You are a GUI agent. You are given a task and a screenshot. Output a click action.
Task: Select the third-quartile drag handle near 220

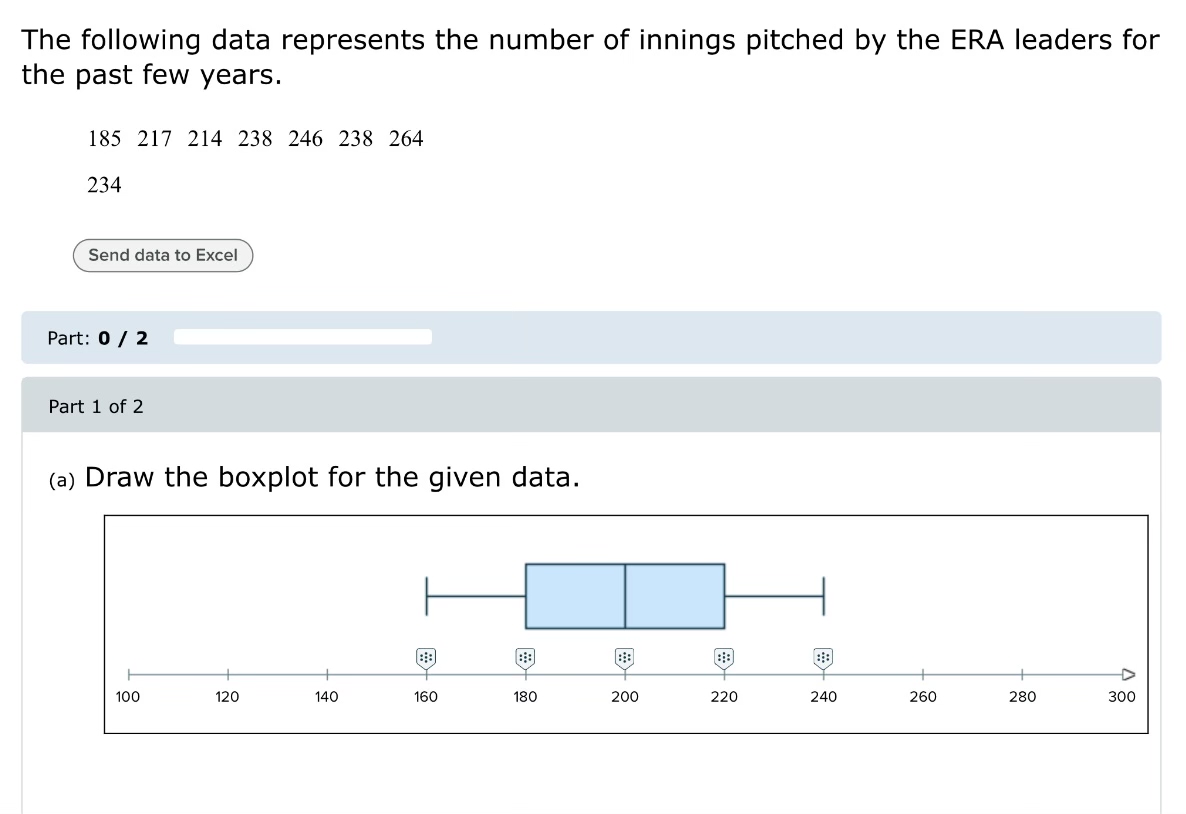[723, 657]
